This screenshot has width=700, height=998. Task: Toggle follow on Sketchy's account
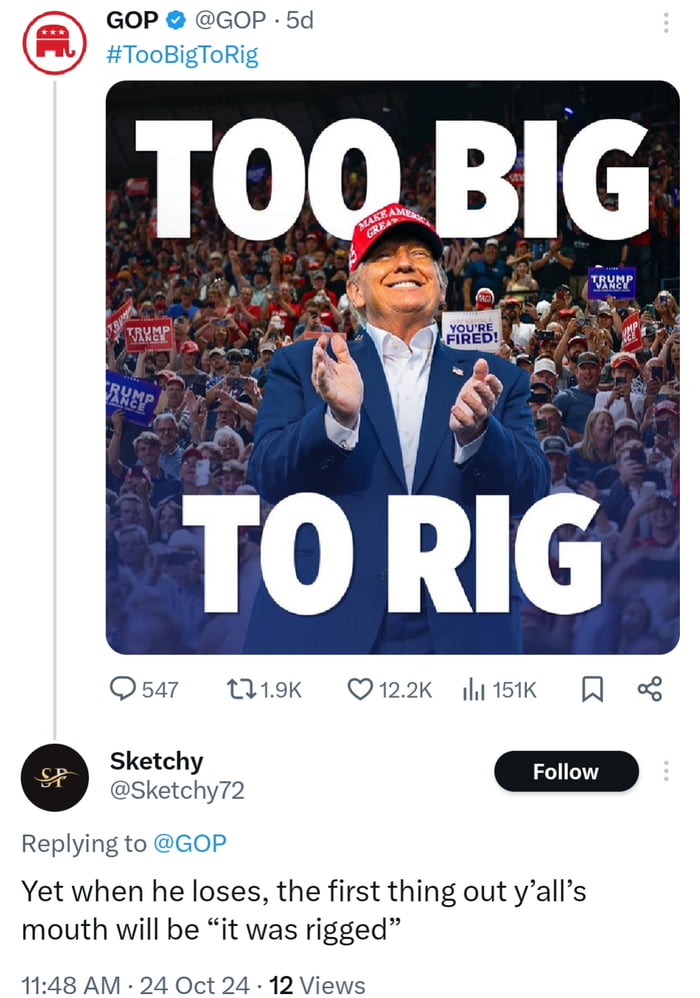pos(566,771)
